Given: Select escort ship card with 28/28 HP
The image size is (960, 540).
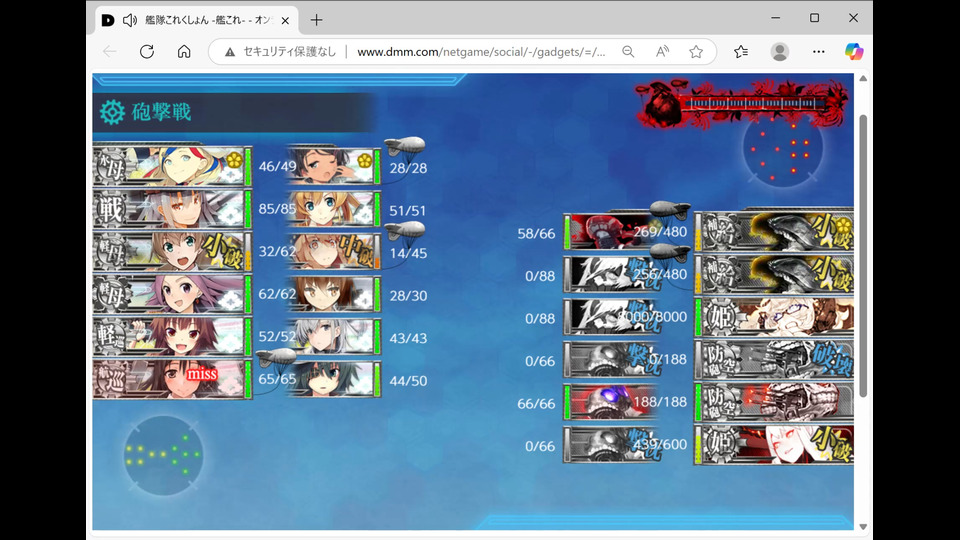Looking at the screenshot, I should pyautogui.click(x=334, y=166).
